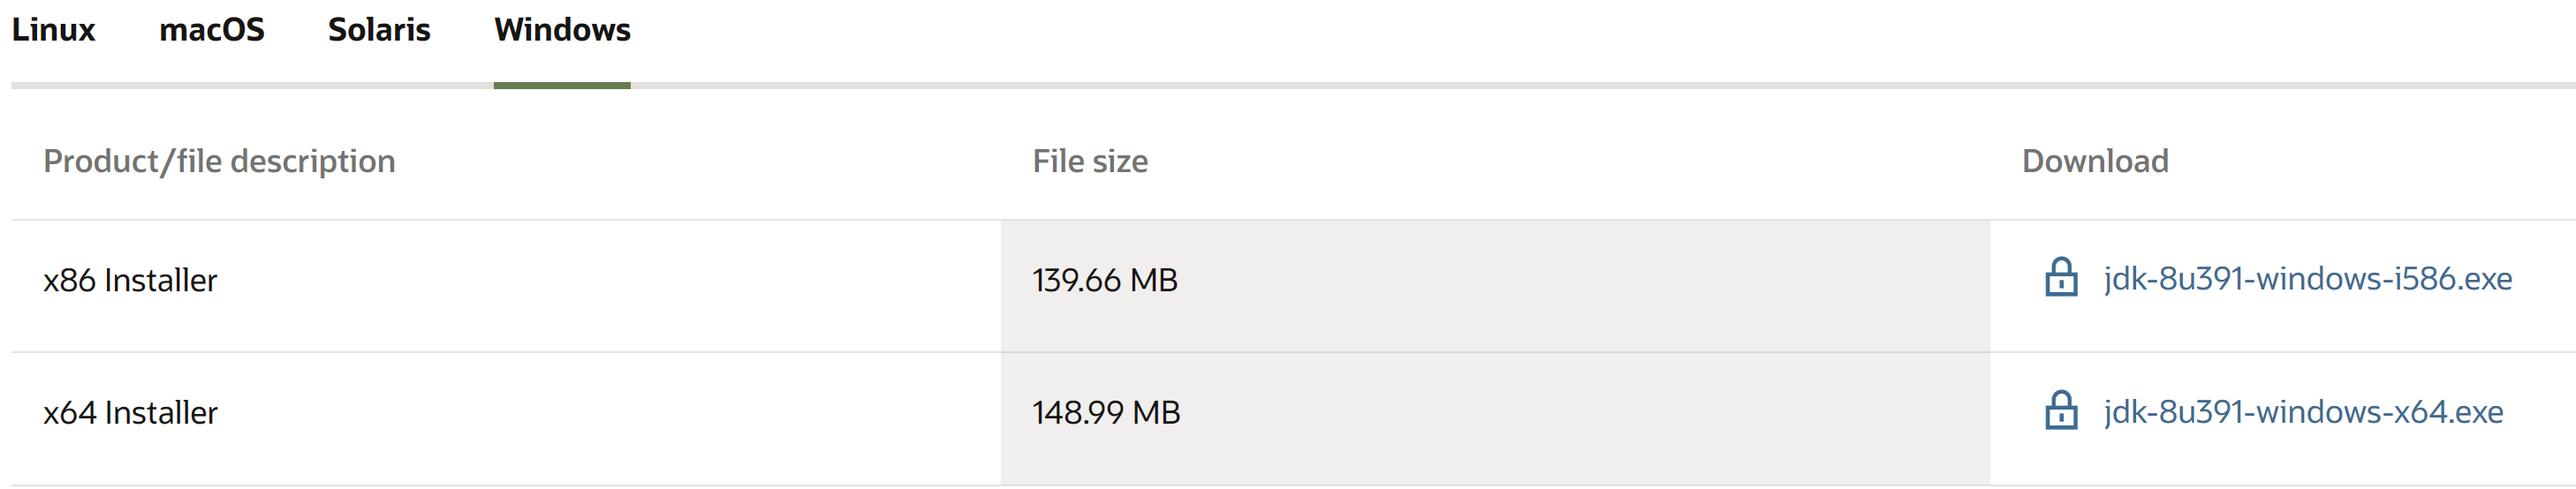
Task: Open the macOS downloads tab
Action: [x=212, y=30]
